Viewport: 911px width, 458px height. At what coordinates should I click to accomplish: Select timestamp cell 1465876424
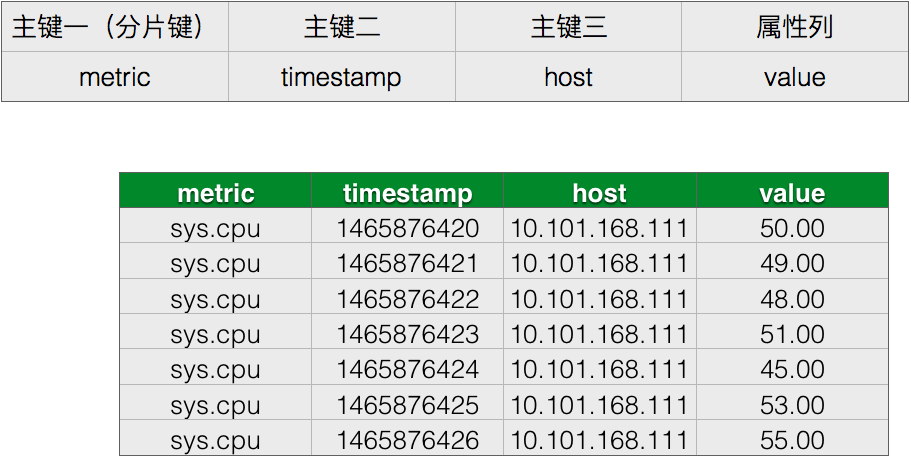[x=407, y=367]
